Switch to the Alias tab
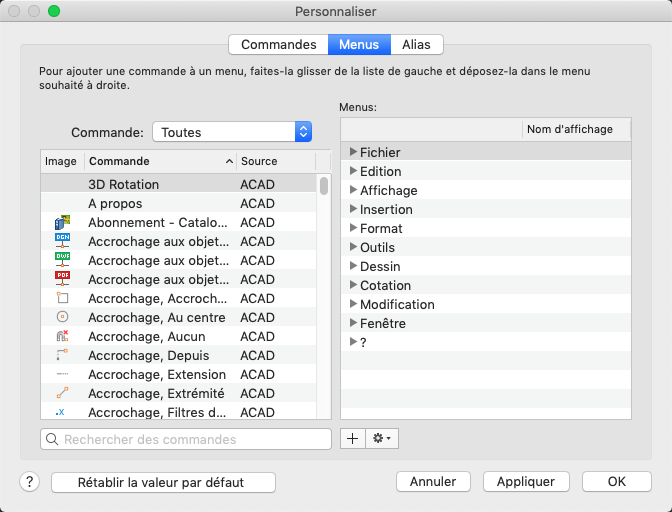This screenshot has width=672, height=512. click(x=416, y=44)
